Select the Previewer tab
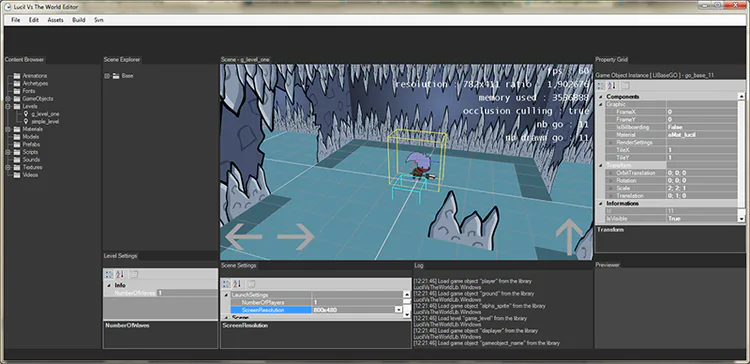The image size is (750, 364). 607,265
